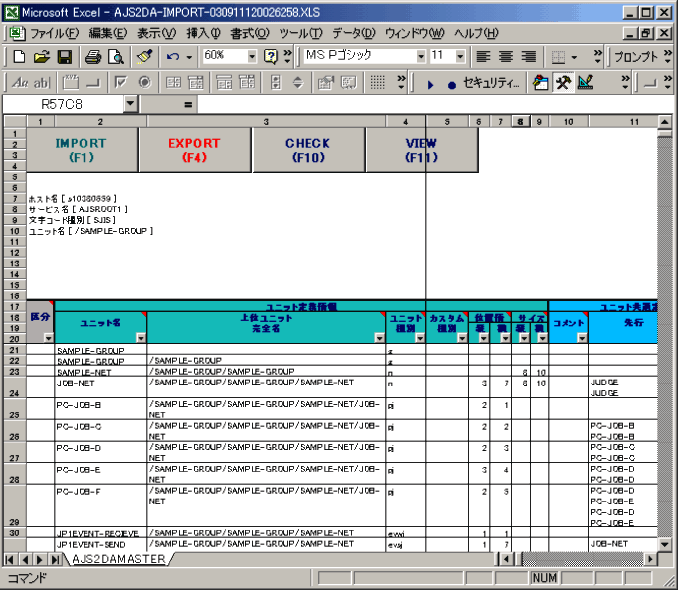Select the Check Box control in the Forms toolbar
678x590 pixels.
121,82
